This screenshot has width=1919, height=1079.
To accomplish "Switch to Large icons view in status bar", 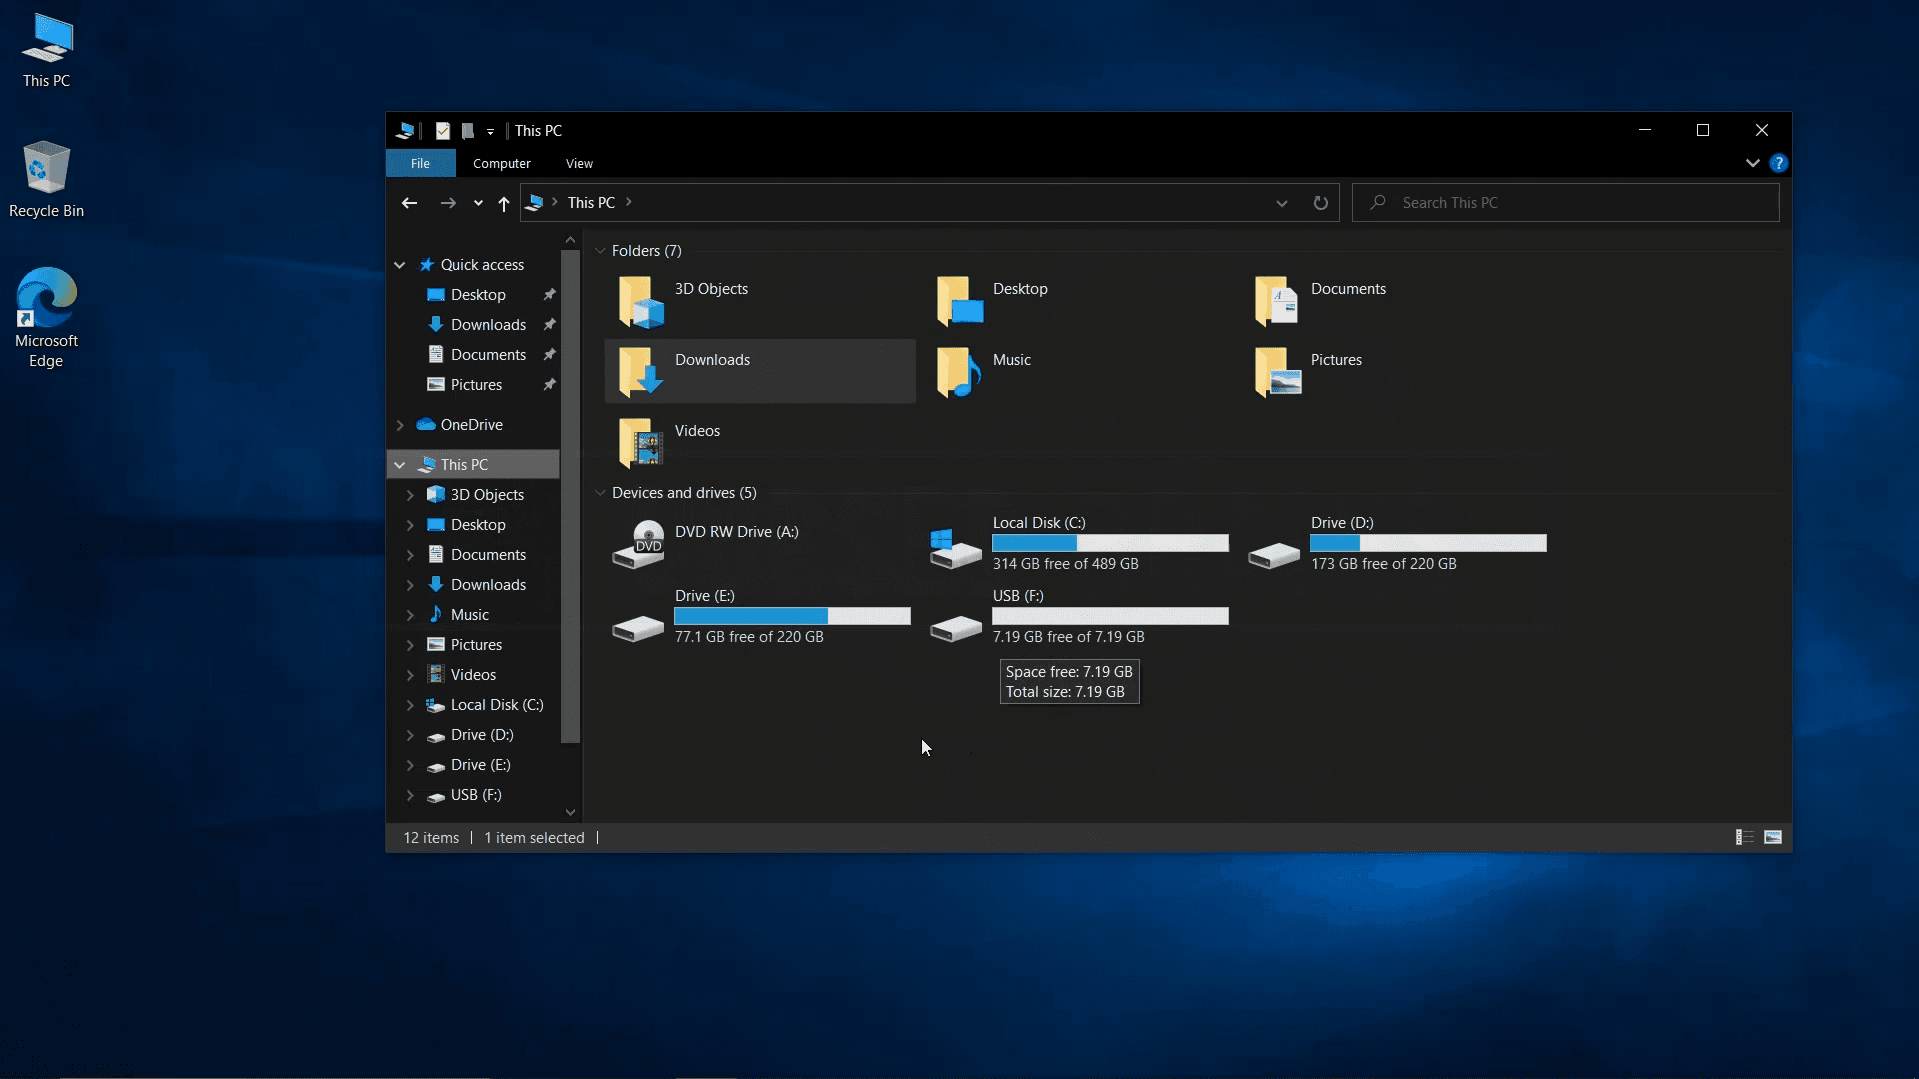I will point(1773,838).
